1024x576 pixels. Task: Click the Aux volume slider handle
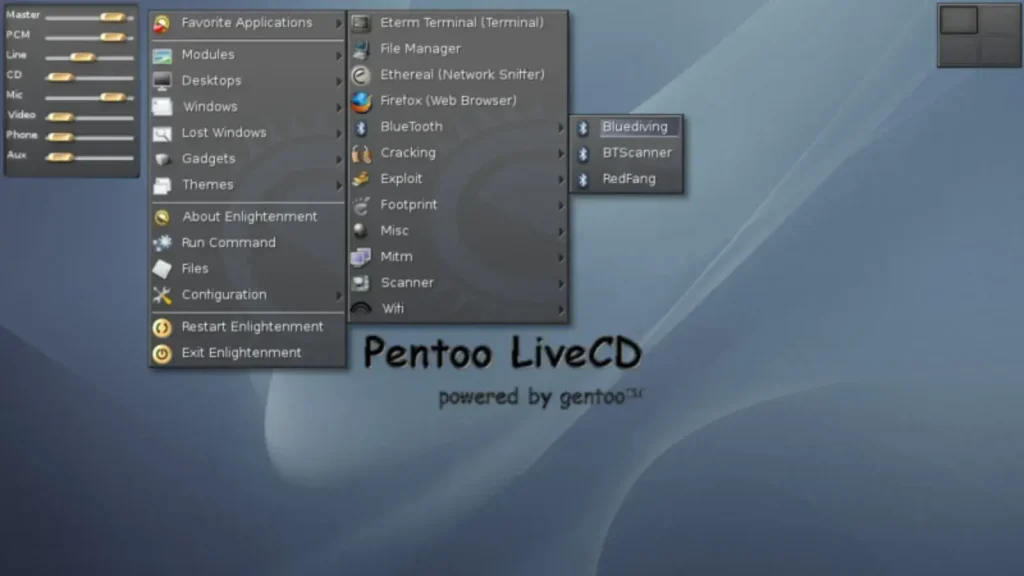tap(60, 157)
